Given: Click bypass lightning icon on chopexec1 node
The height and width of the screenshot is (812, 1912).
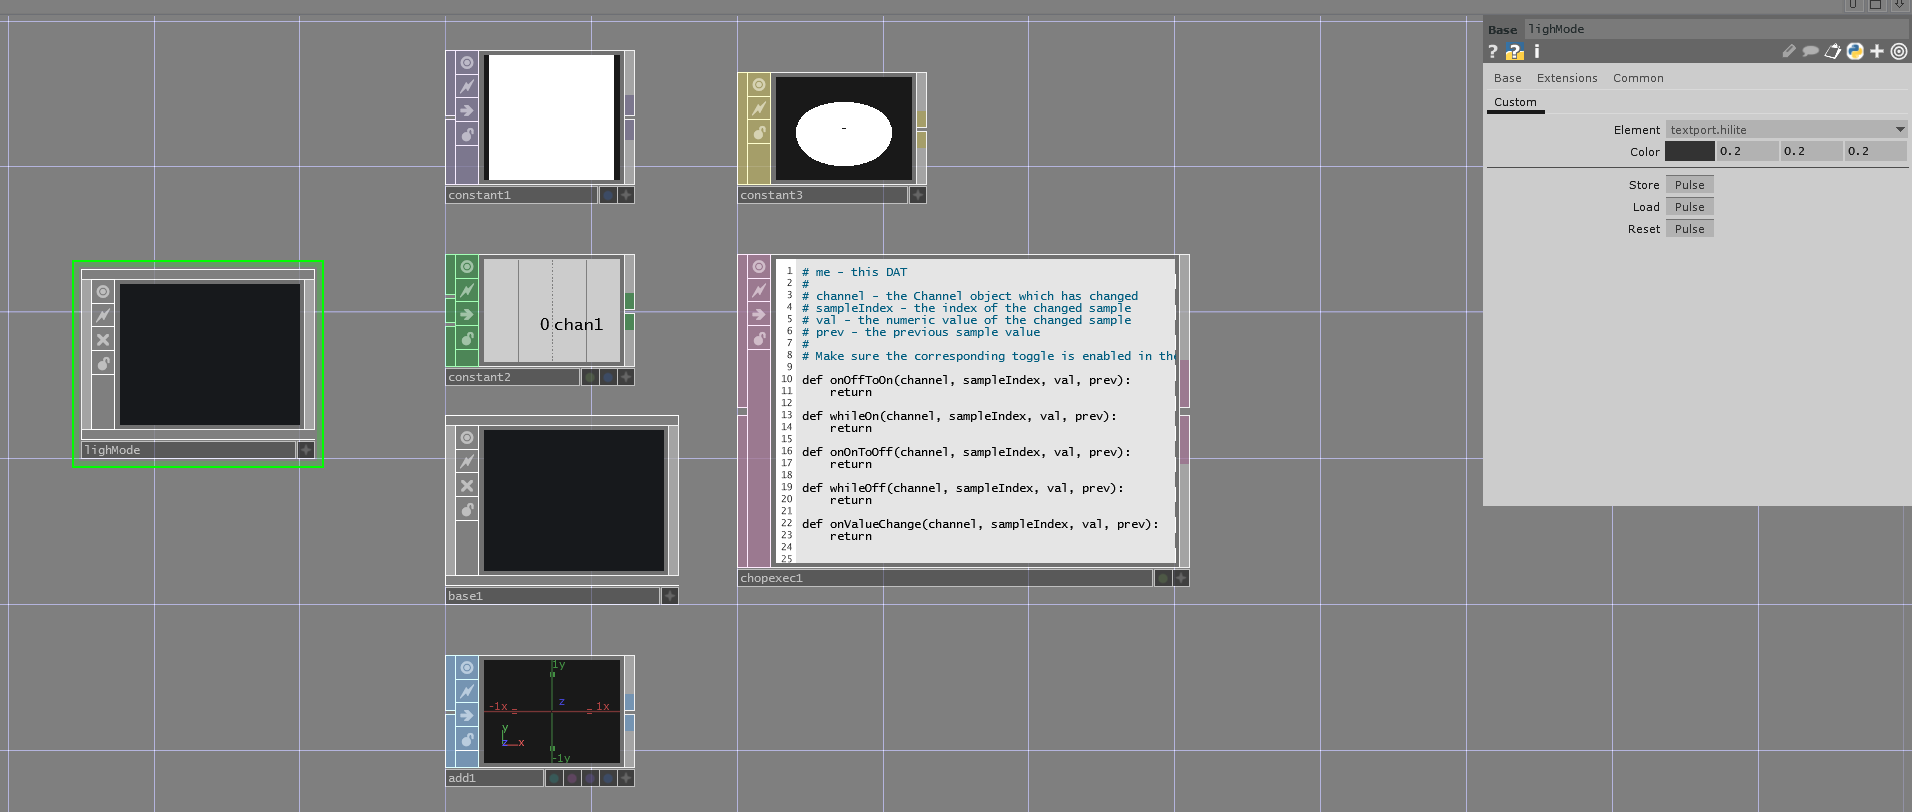Looking at the screenshot, I should (x=759, y=291).
